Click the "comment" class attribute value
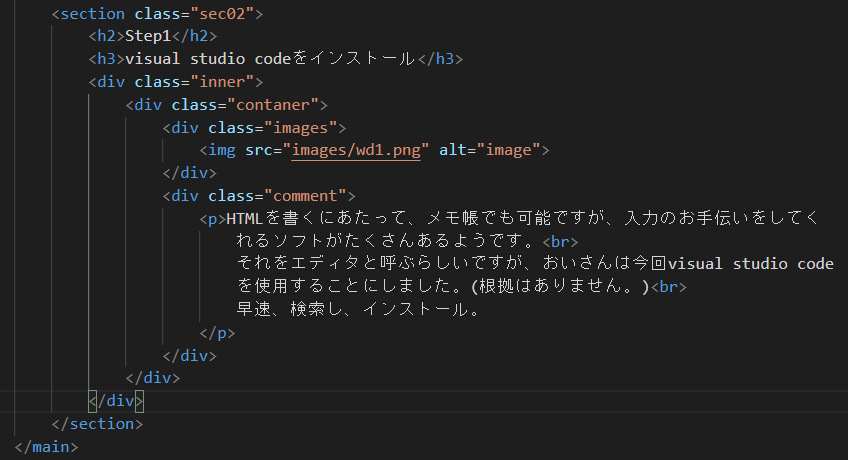 click(305, 196)
